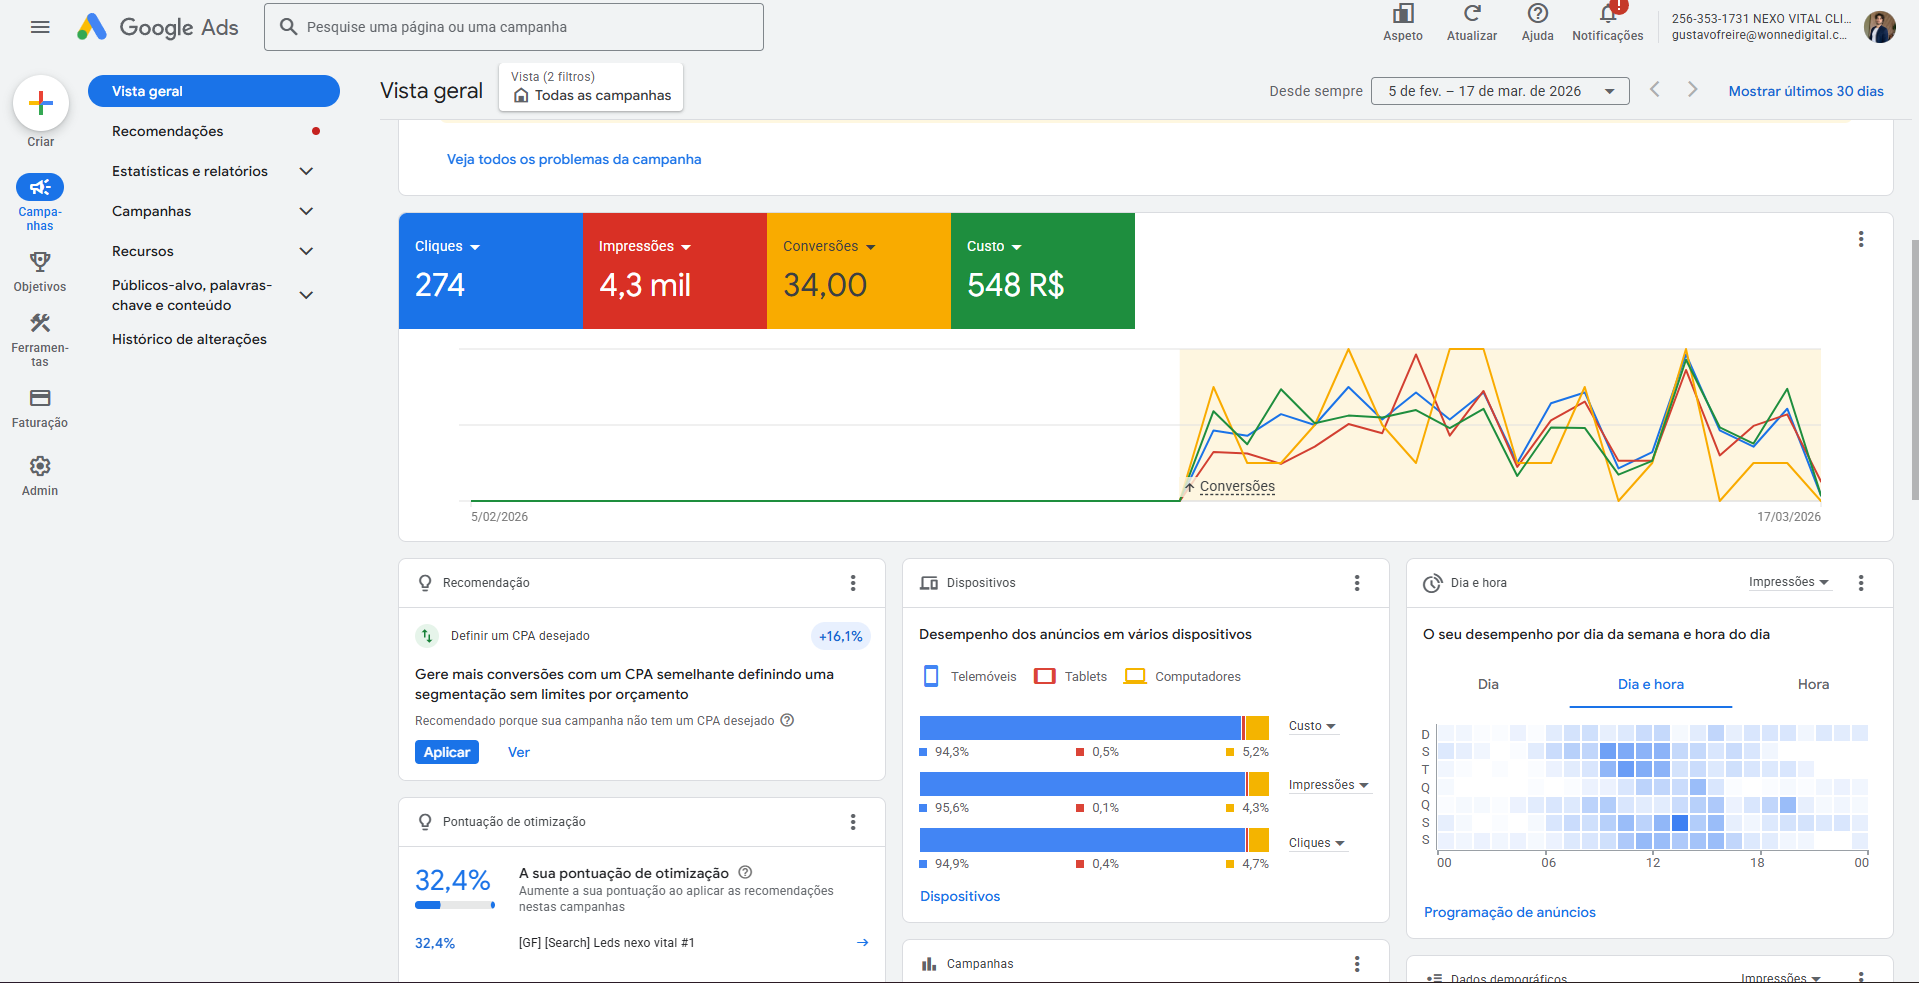Switch to the Hora tab
This screenshot has width=1919, height=983.
click(x=1813, y=684)
